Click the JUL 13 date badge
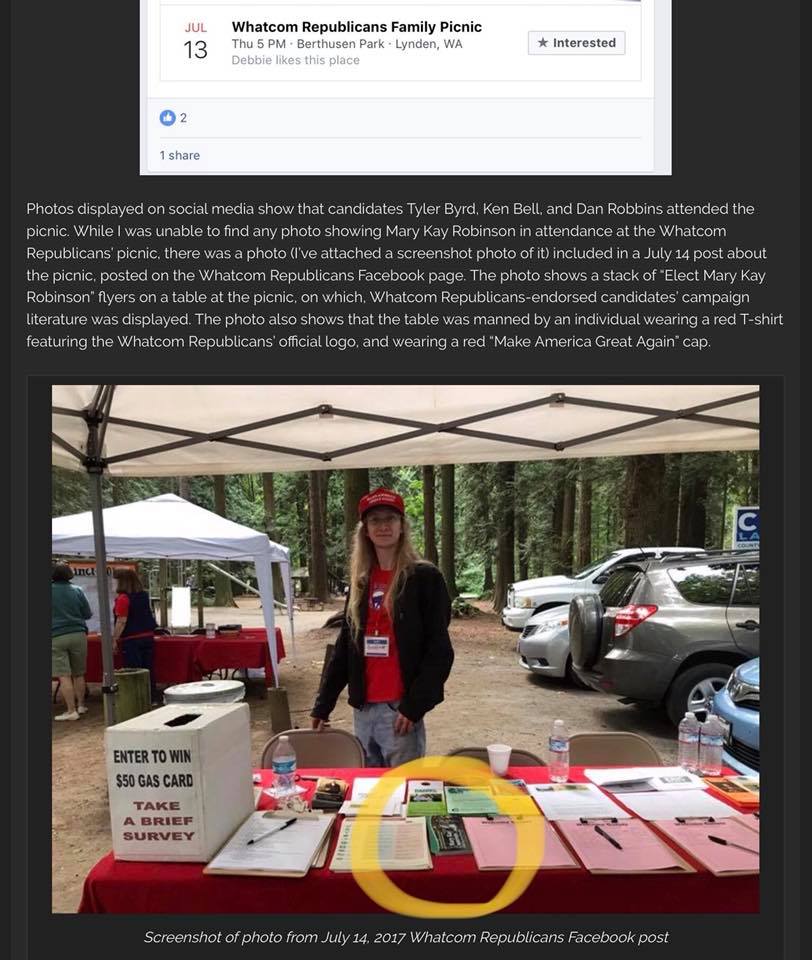The height and width of the screenshot is (960, 812). click(195, 42)
